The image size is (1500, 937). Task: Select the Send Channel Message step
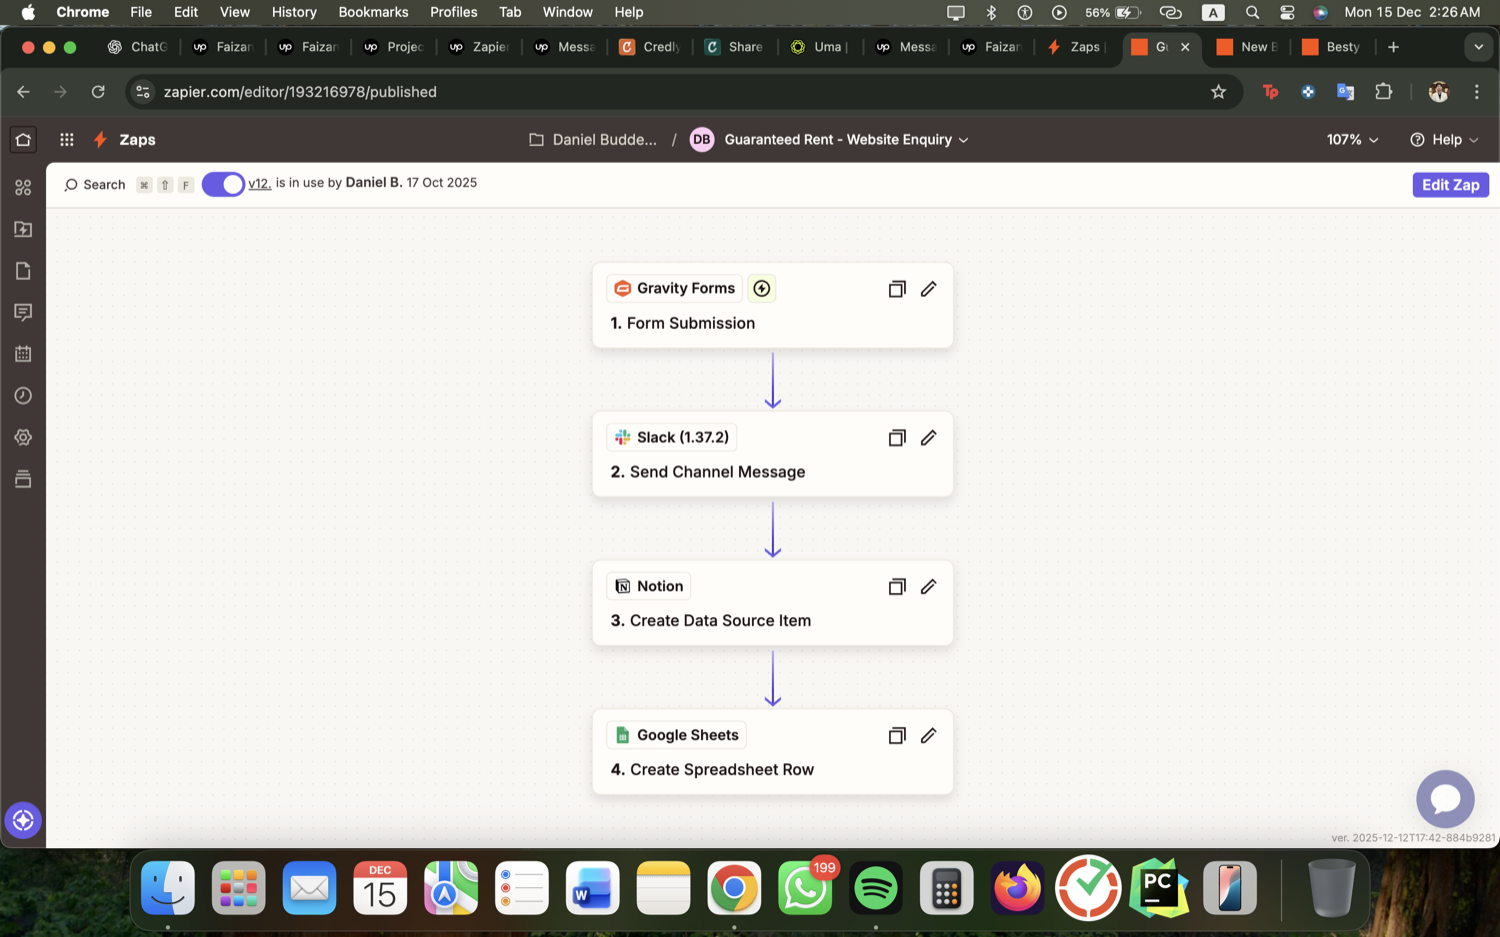(772, 455)
